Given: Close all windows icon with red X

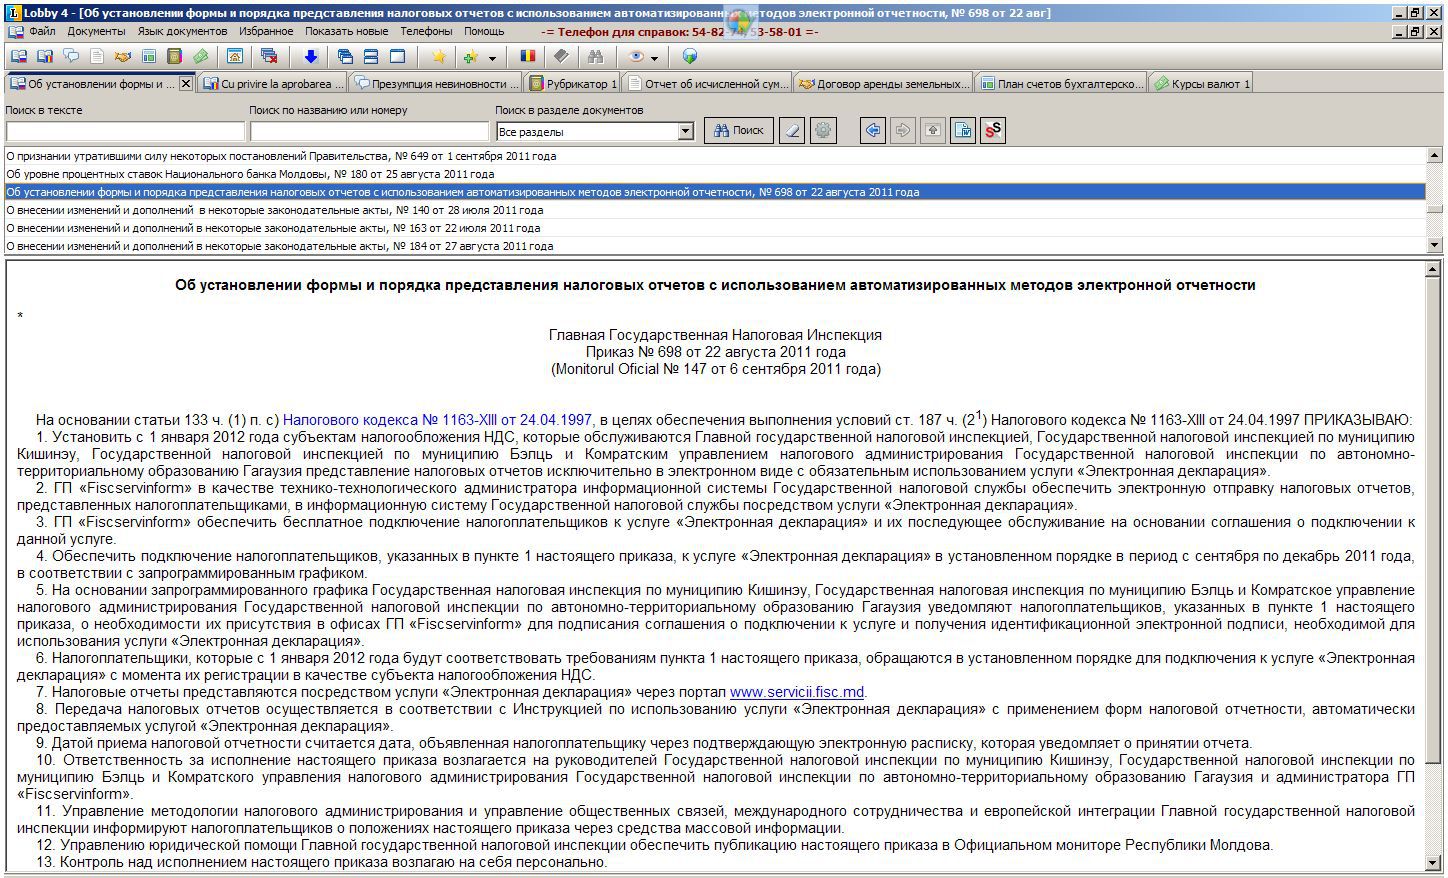Looking at the screenshot, I should pos(269,57).
